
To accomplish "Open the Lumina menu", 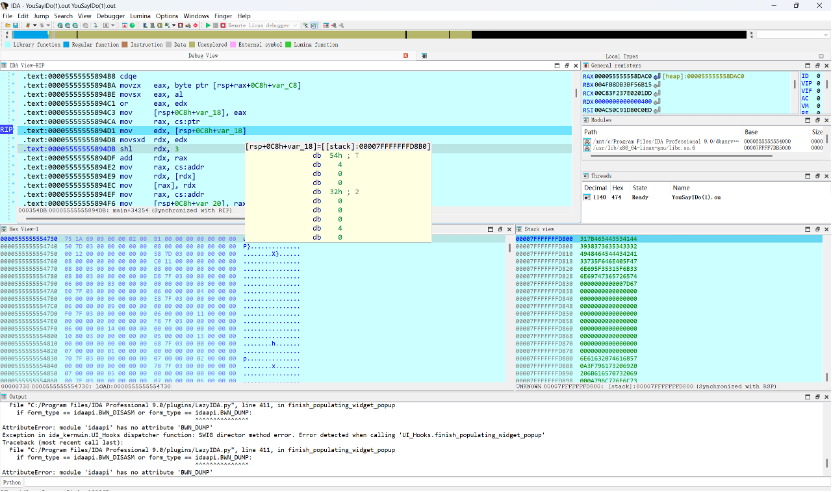I will [139, 16].
